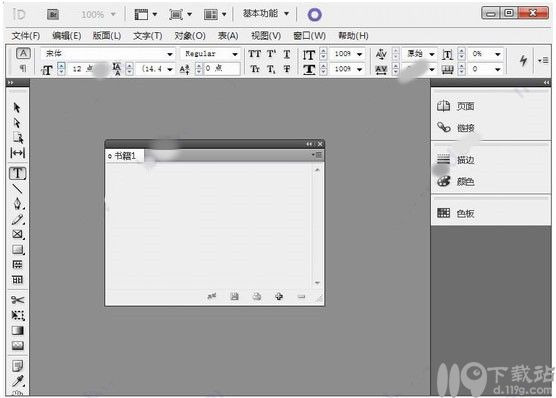Click the CS Live circle icon

(x=315, y=15)
